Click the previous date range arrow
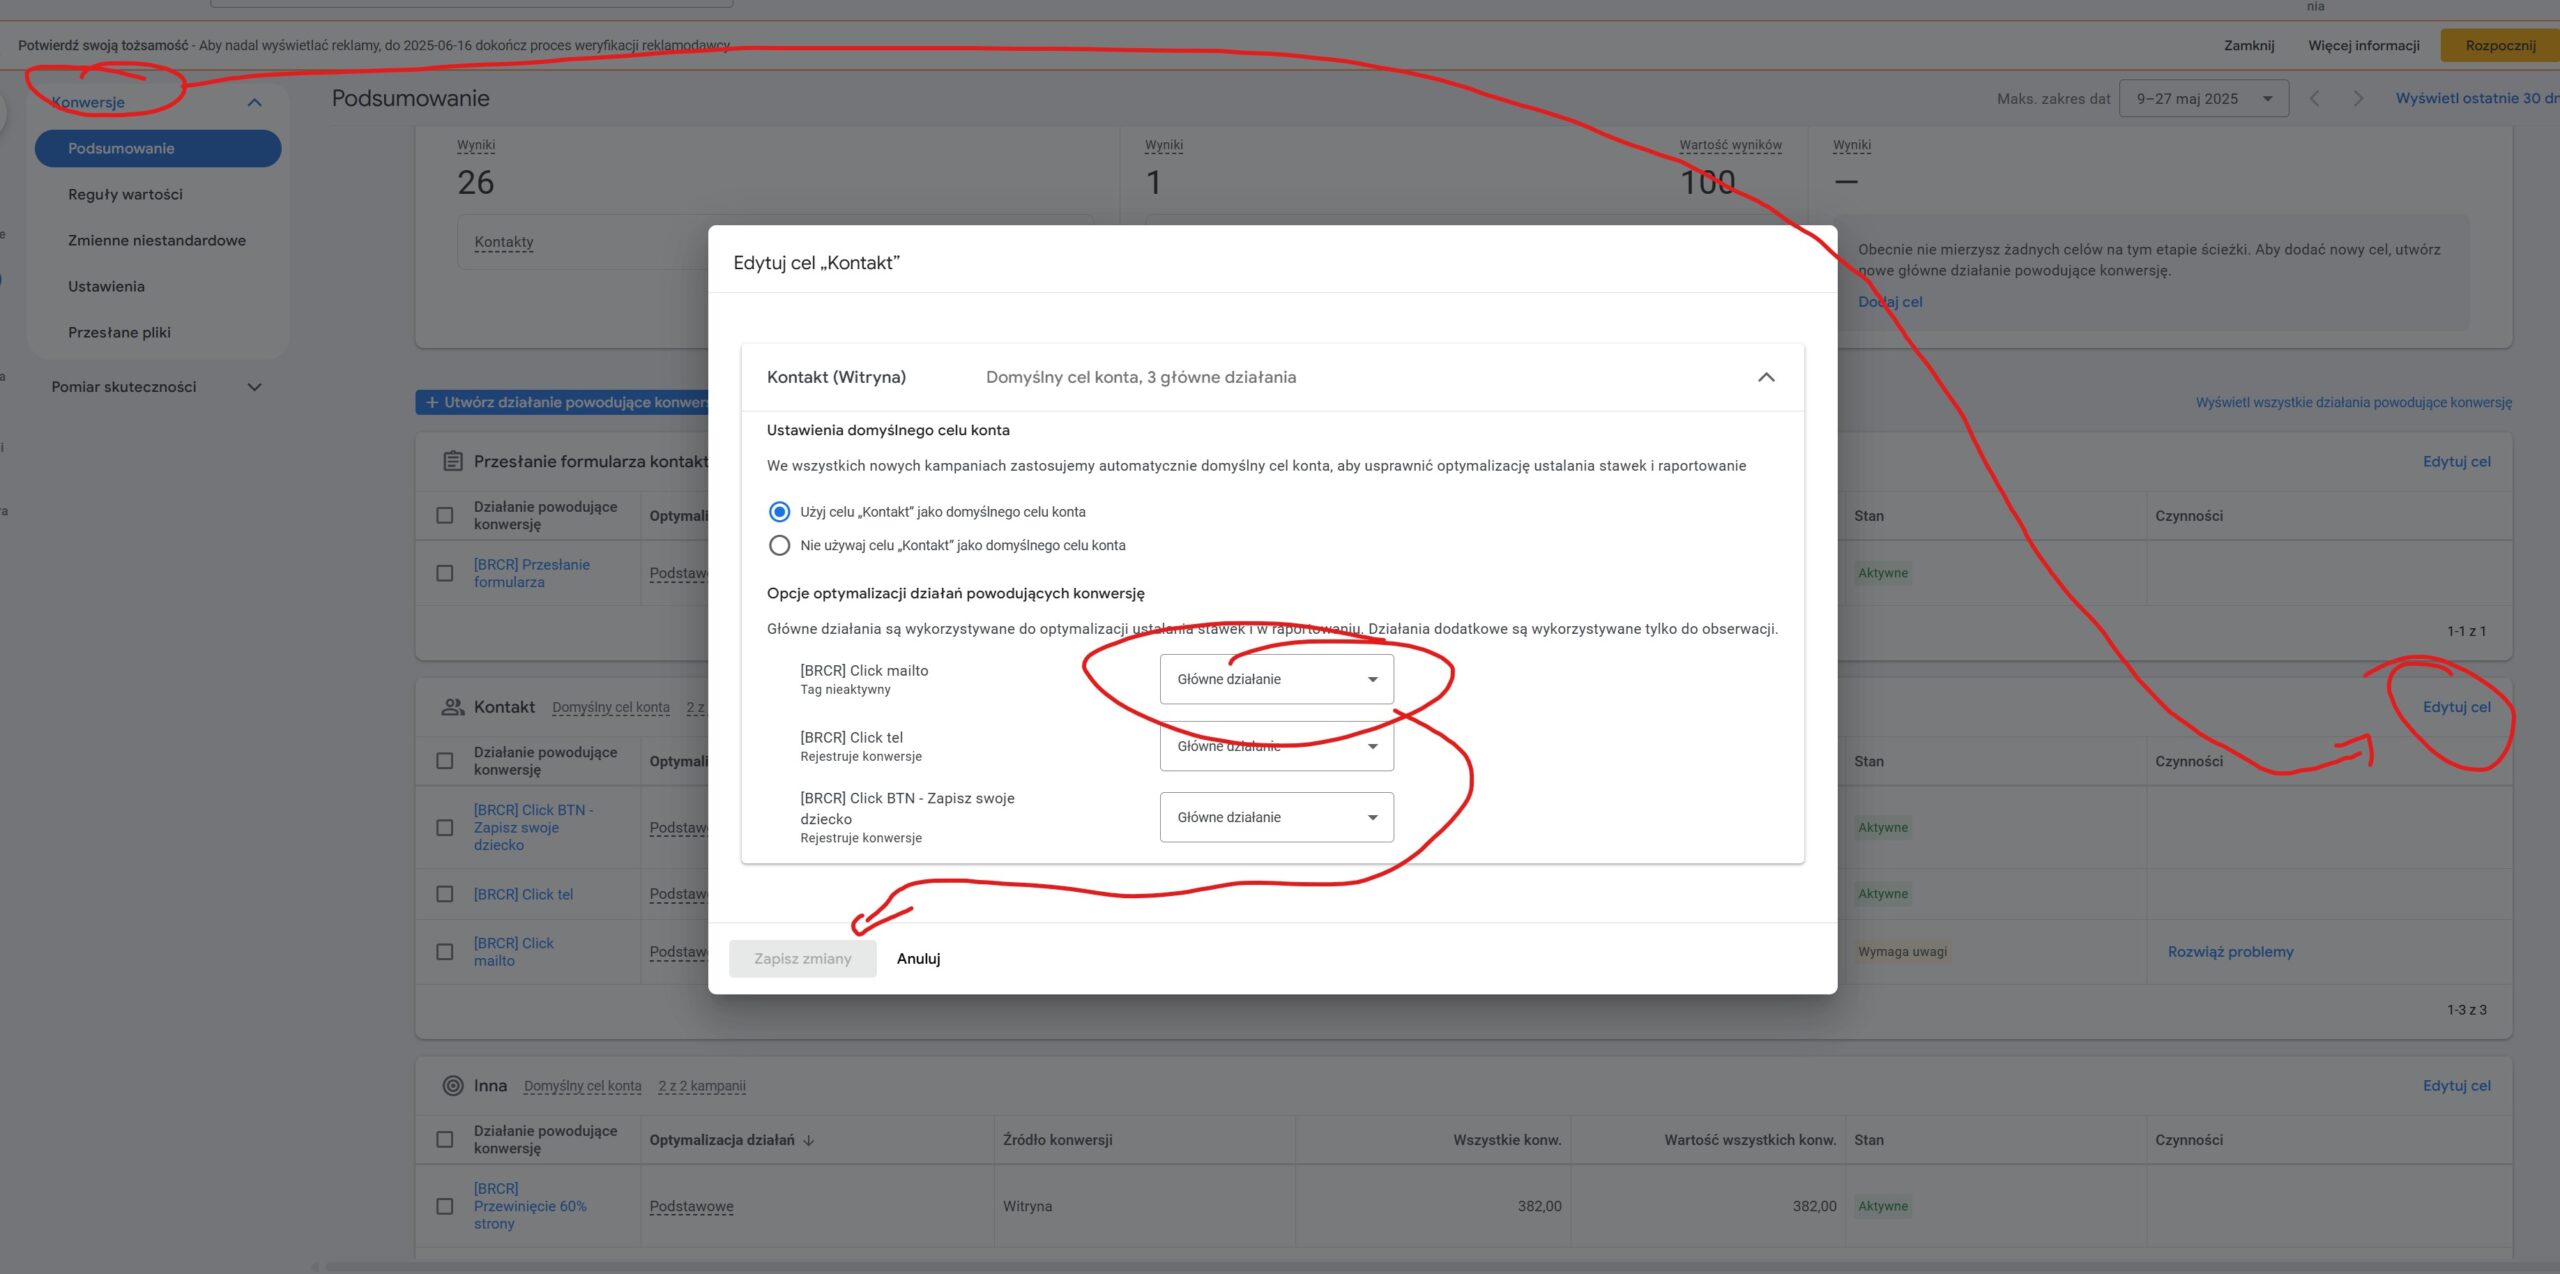Screen dimensions: 2560x1274 (2314, 98)
